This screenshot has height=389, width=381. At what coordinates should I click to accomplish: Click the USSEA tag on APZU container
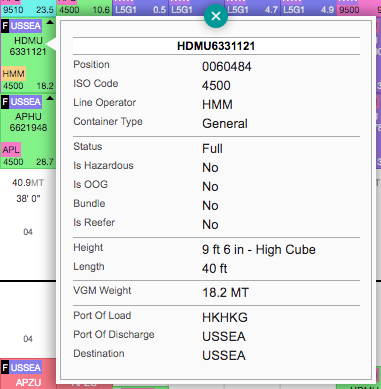tap(25, 368)
